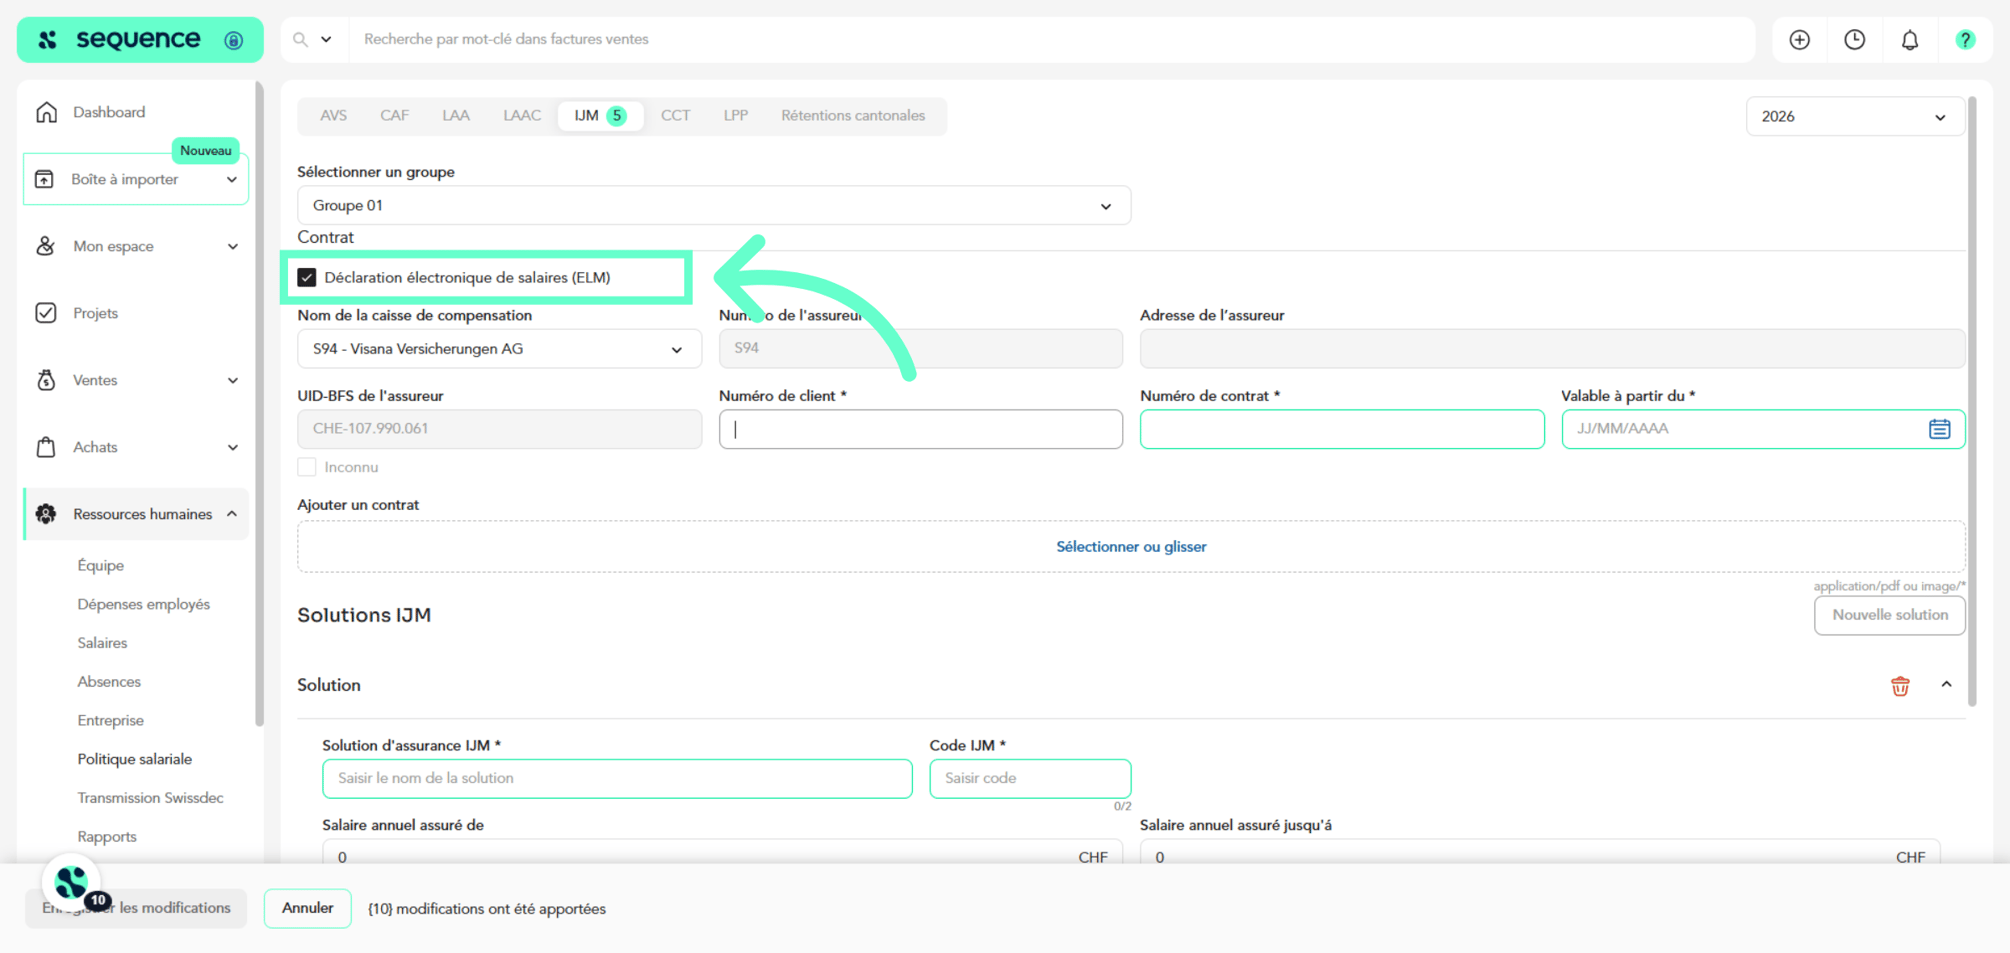2010x953 pixels.
Task: Click the Sélectionner ou glisser link
Action: click(1130, 546)
